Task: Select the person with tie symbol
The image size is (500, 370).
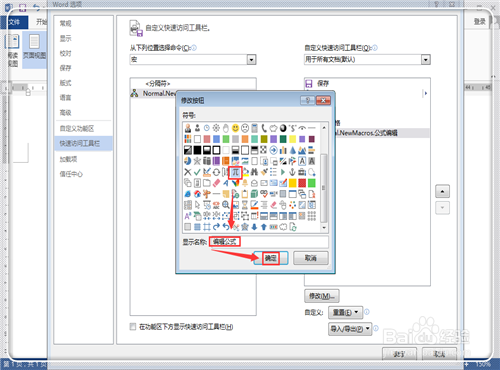Action: [x=188, y=128]
